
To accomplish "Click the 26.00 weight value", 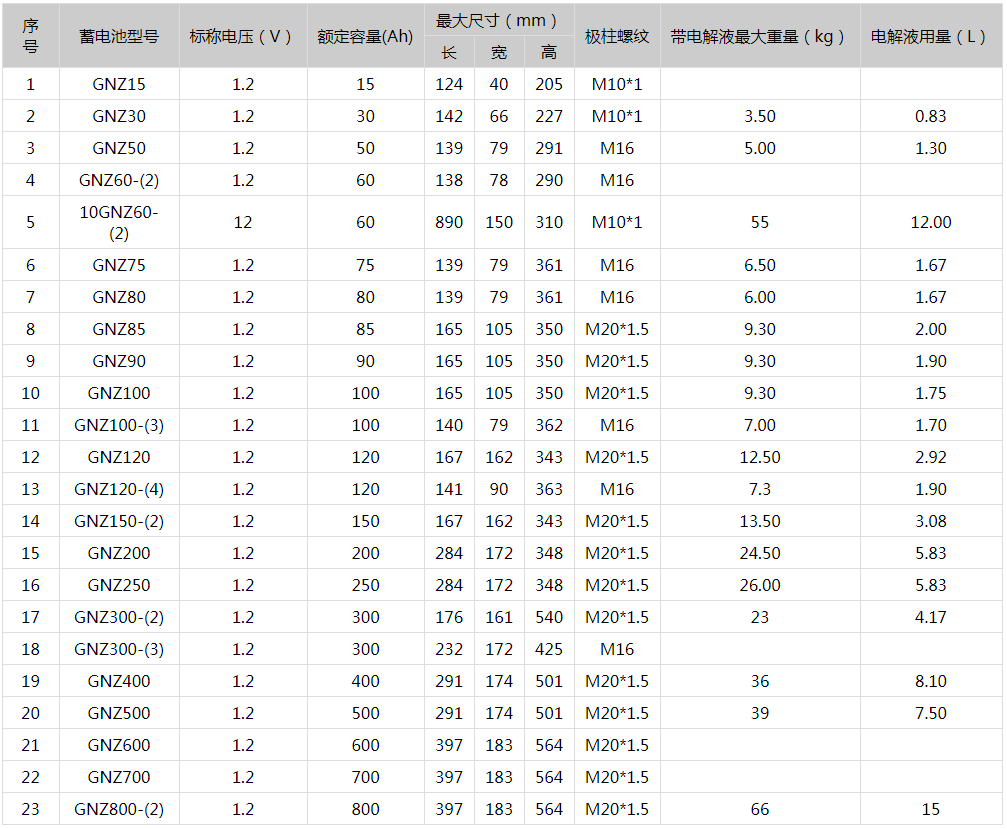I will [759, 585].
